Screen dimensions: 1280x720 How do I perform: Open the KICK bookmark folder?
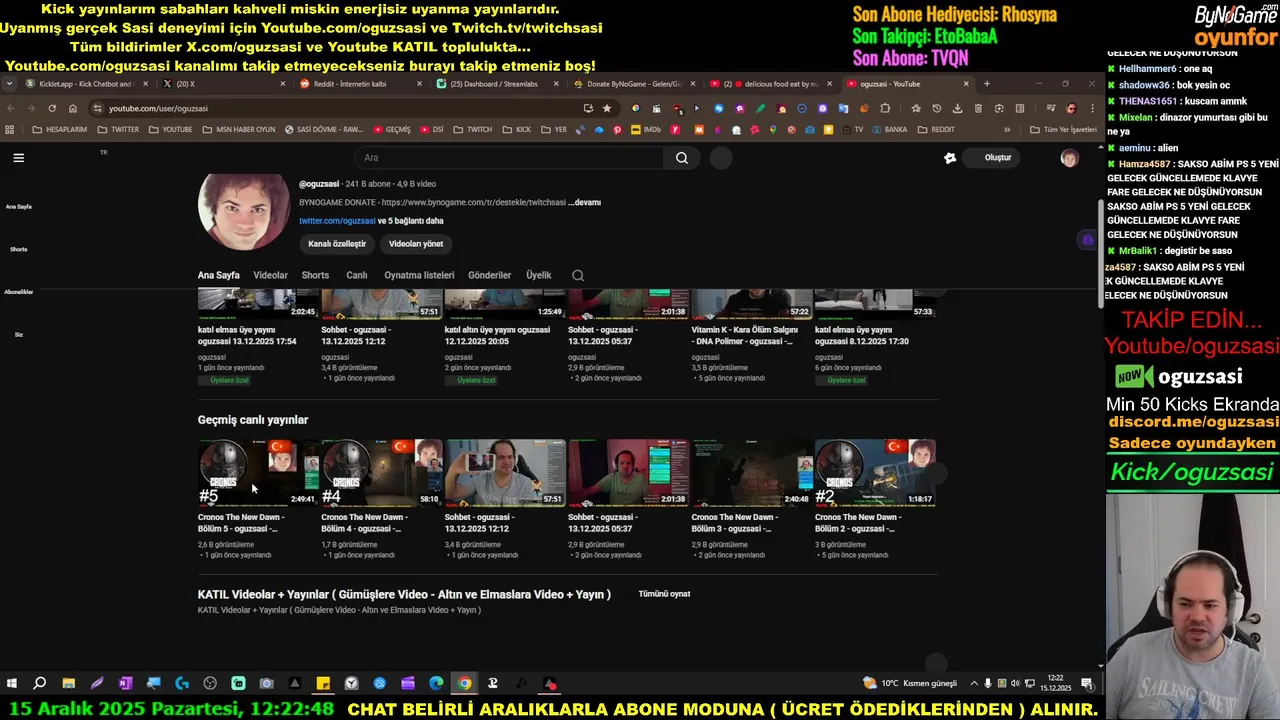click(x=517, y=130)
